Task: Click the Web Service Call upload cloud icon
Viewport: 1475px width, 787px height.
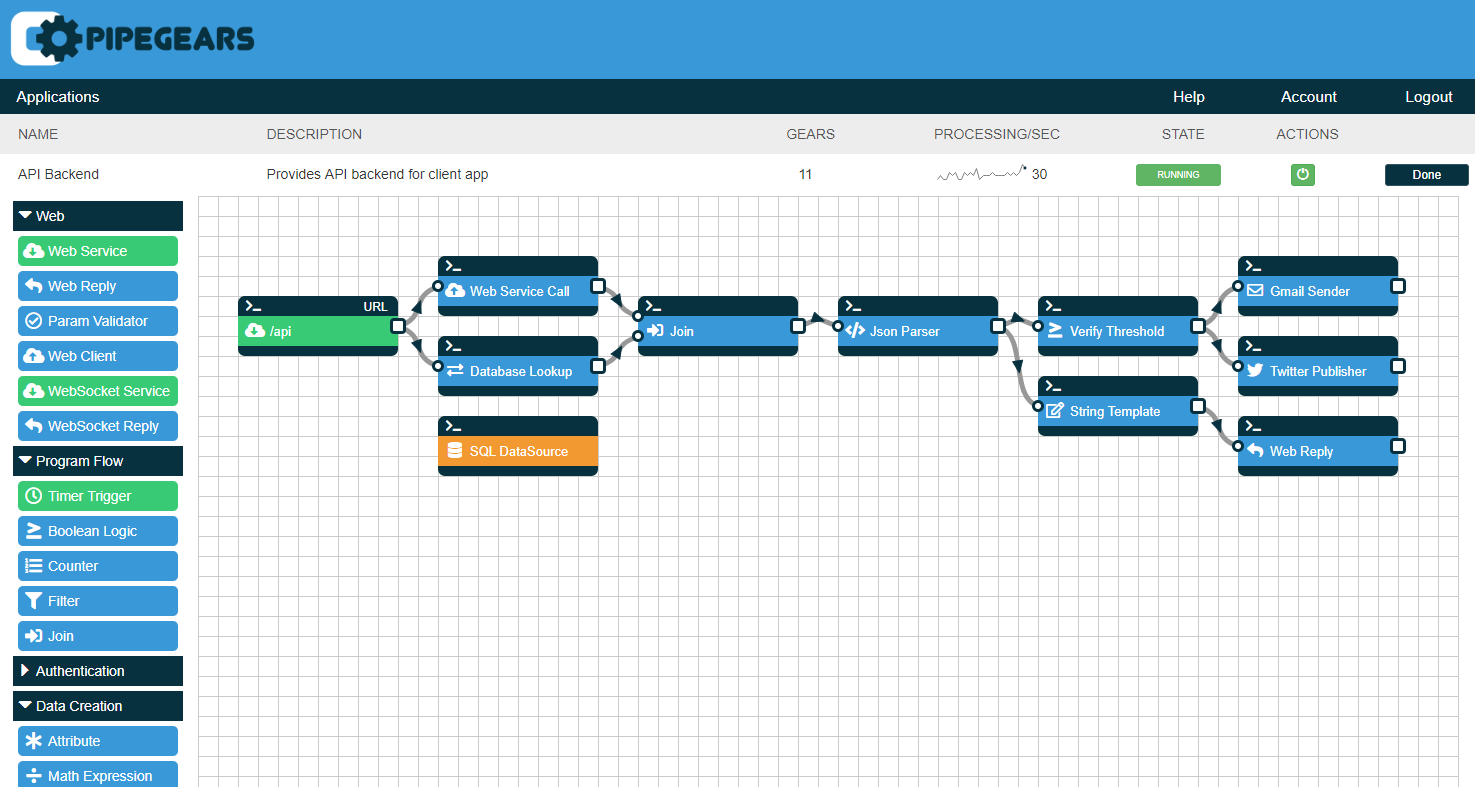Action: (455, 291)
